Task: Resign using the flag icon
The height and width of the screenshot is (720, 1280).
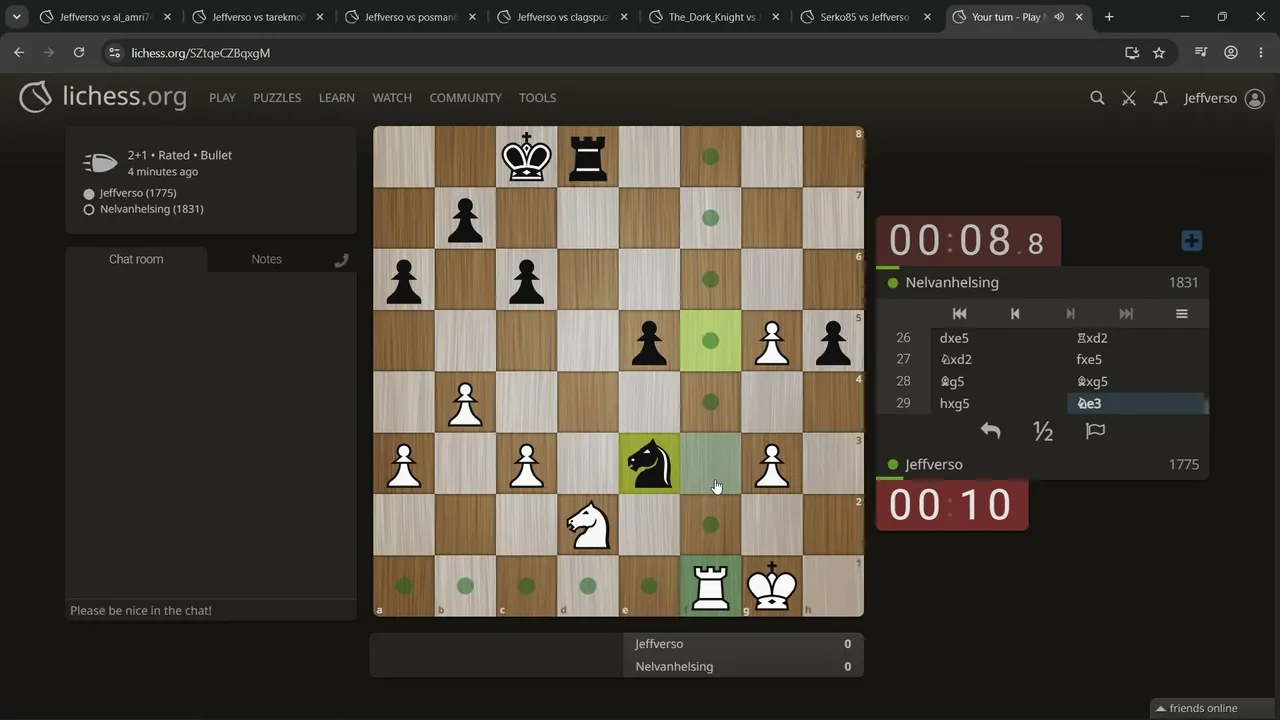Action: coord(1095,431)
